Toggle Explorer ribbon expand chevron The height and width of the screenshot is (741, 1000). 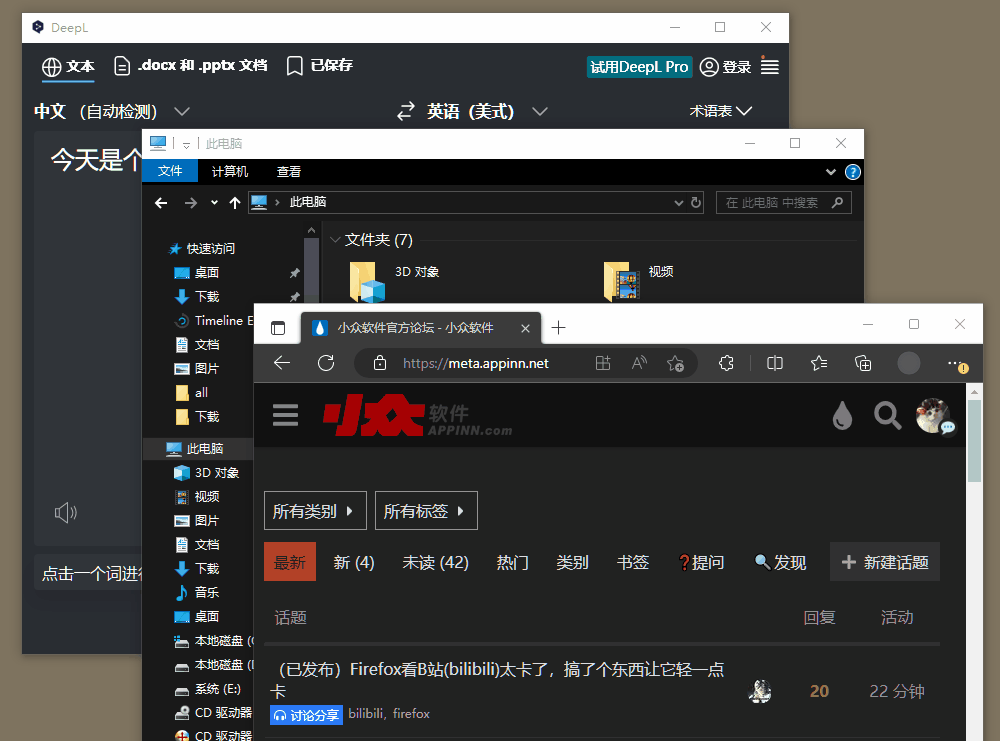tap(830, 171)
